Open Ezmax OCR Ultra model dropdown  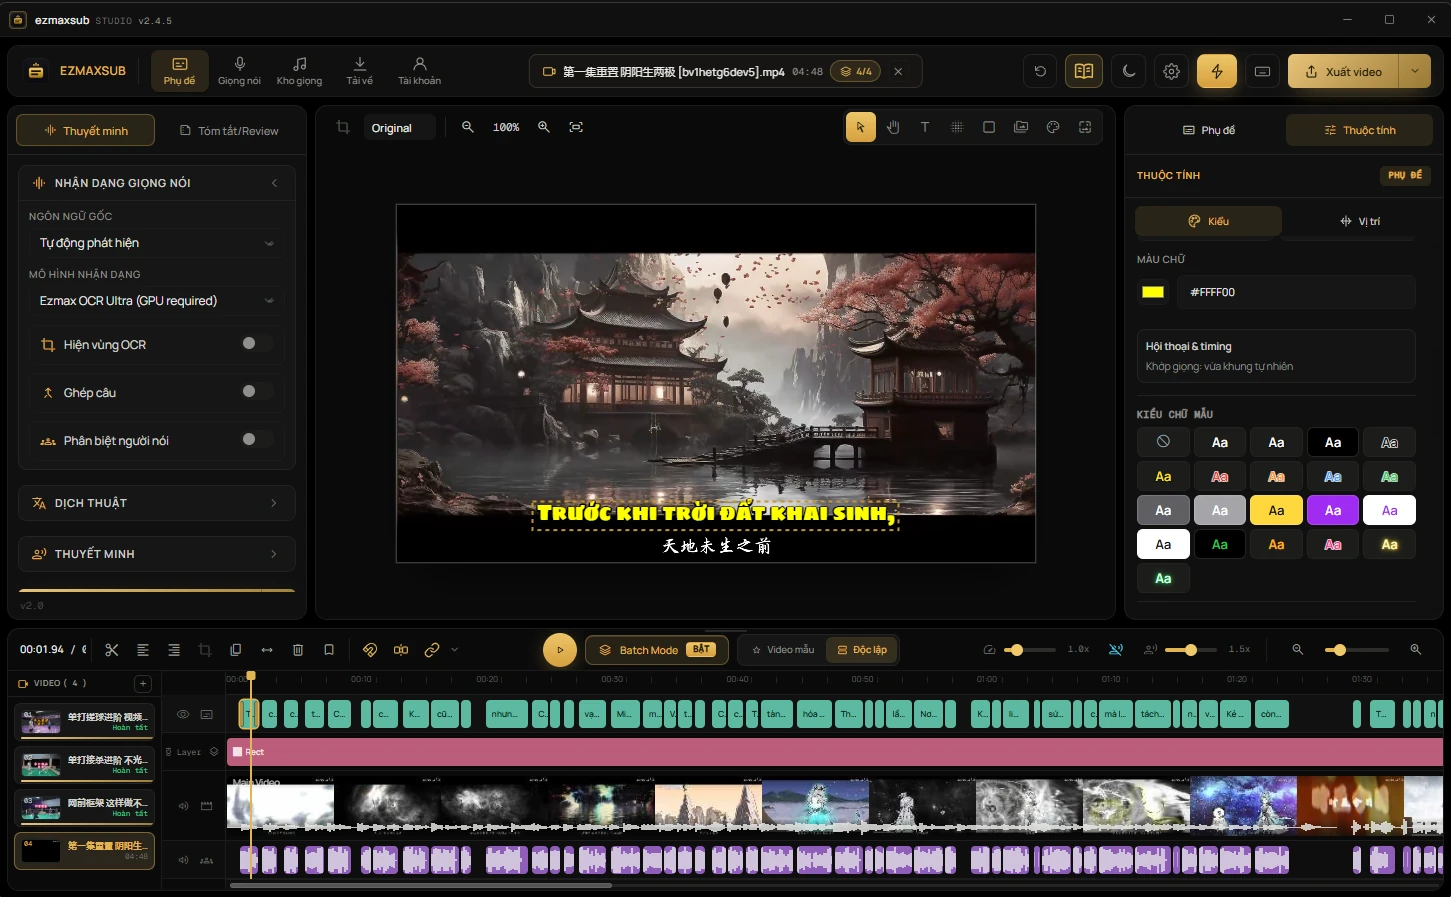click(156, 300)
